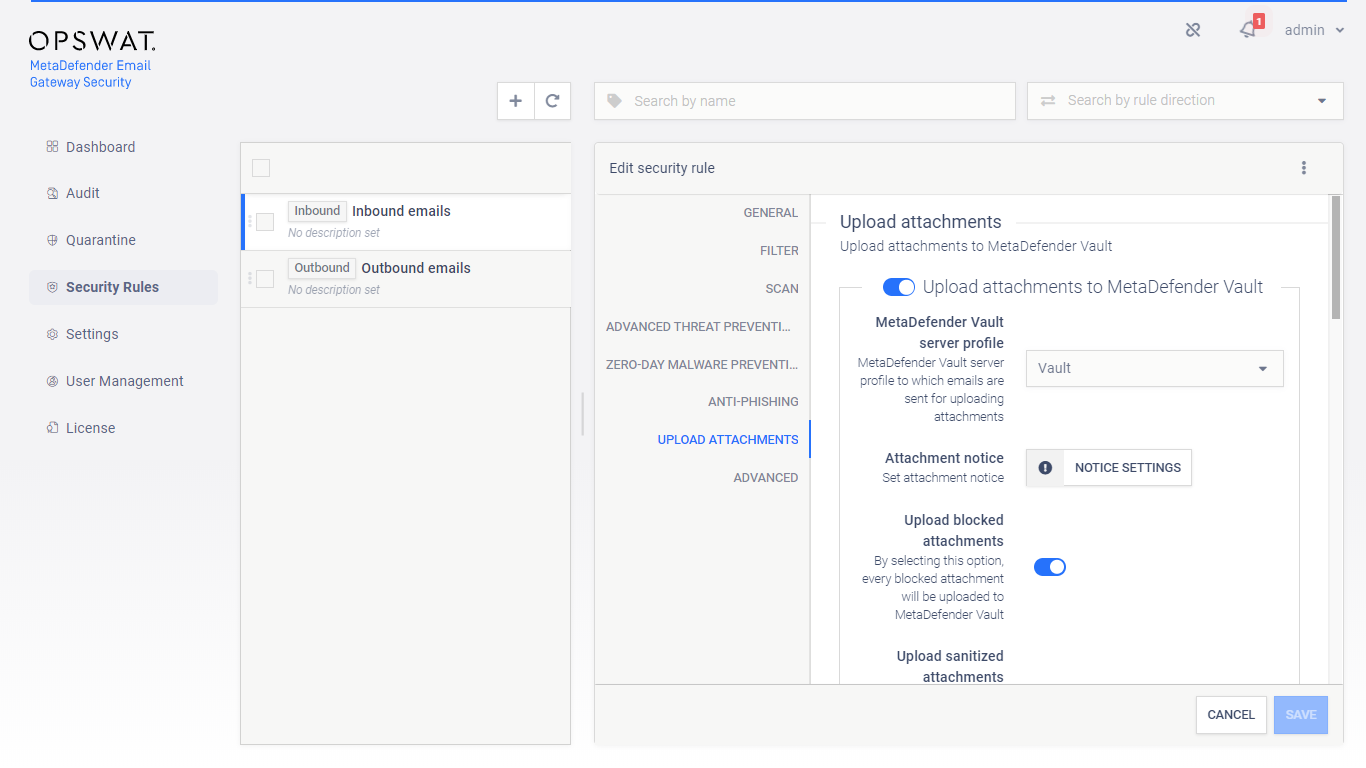Open the Search by rule direction dropdown
This screenshot has width=1366, height=768.
point(1185,101)
